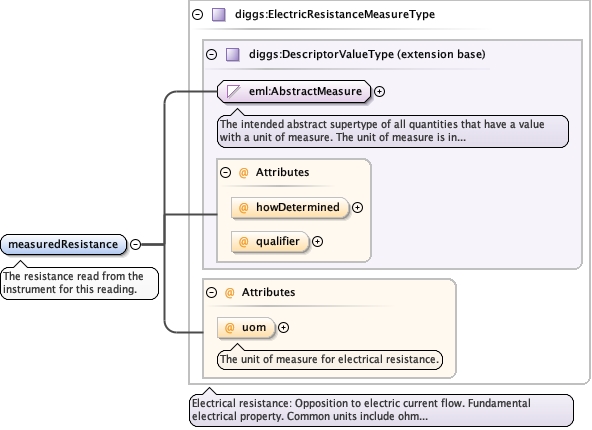Click the @ icon of qualifier

pos(244,242)
